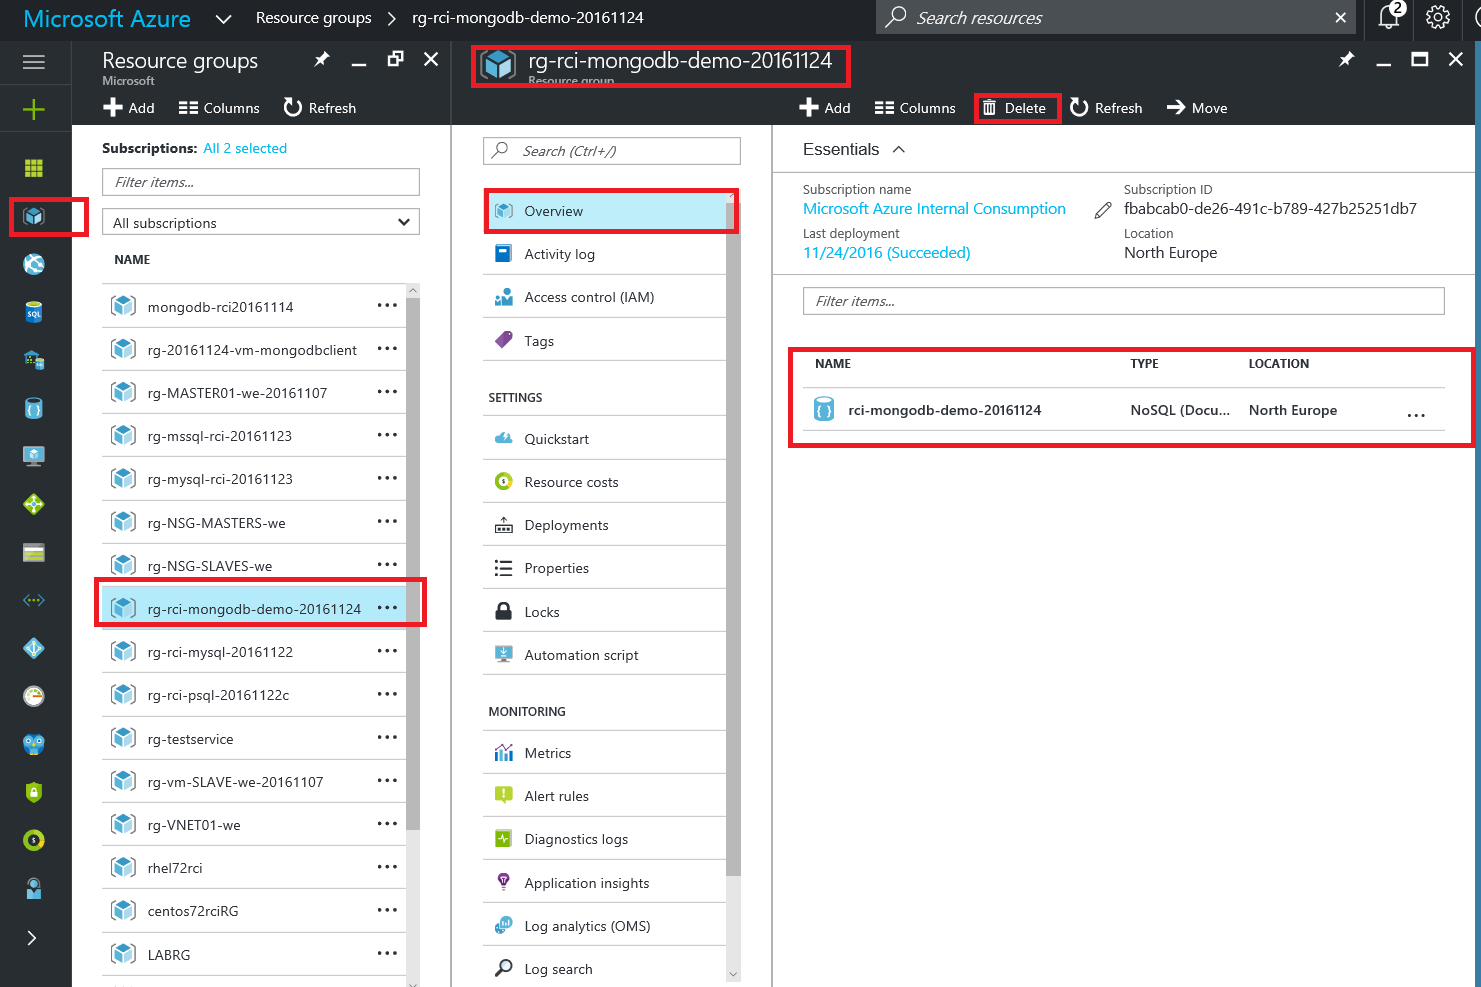Click Add in the resource group toolbar

(x=825, y=108)
